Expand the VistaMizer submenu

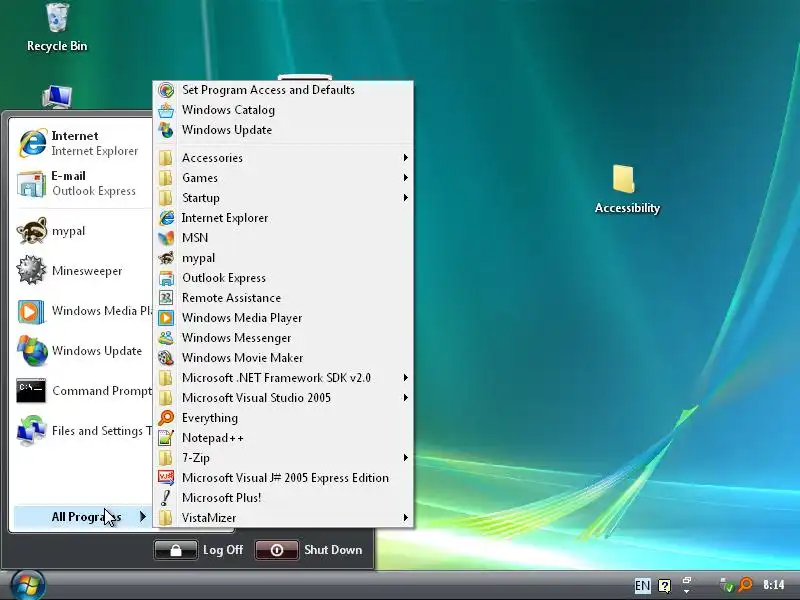pyautogui.click(x=283, y=517)
